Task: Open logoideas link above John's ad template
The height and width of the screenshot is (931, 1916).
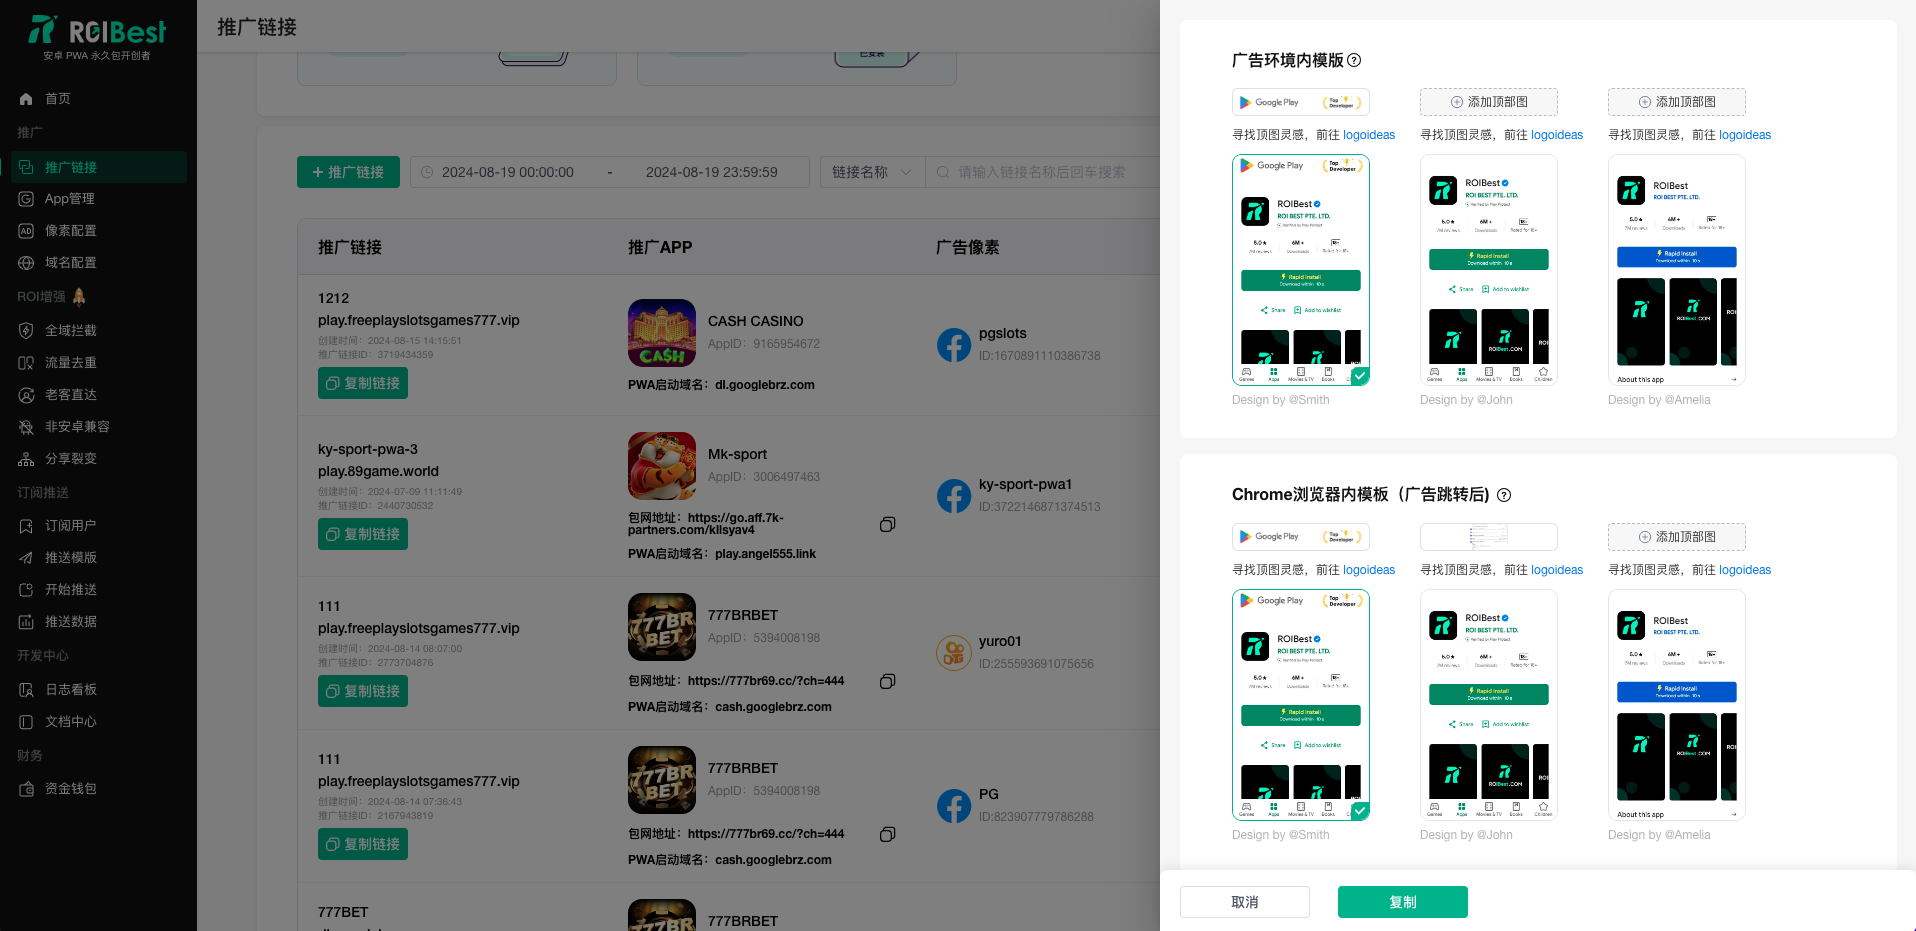Action: (1557, 135)
